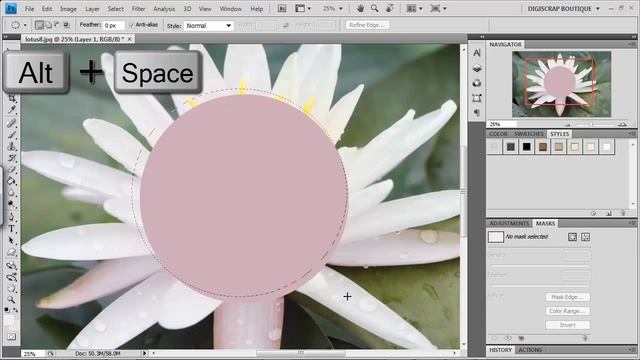Screen dimensions: 640x360
Task: Select the Brush tool
Action: point(11,134)
